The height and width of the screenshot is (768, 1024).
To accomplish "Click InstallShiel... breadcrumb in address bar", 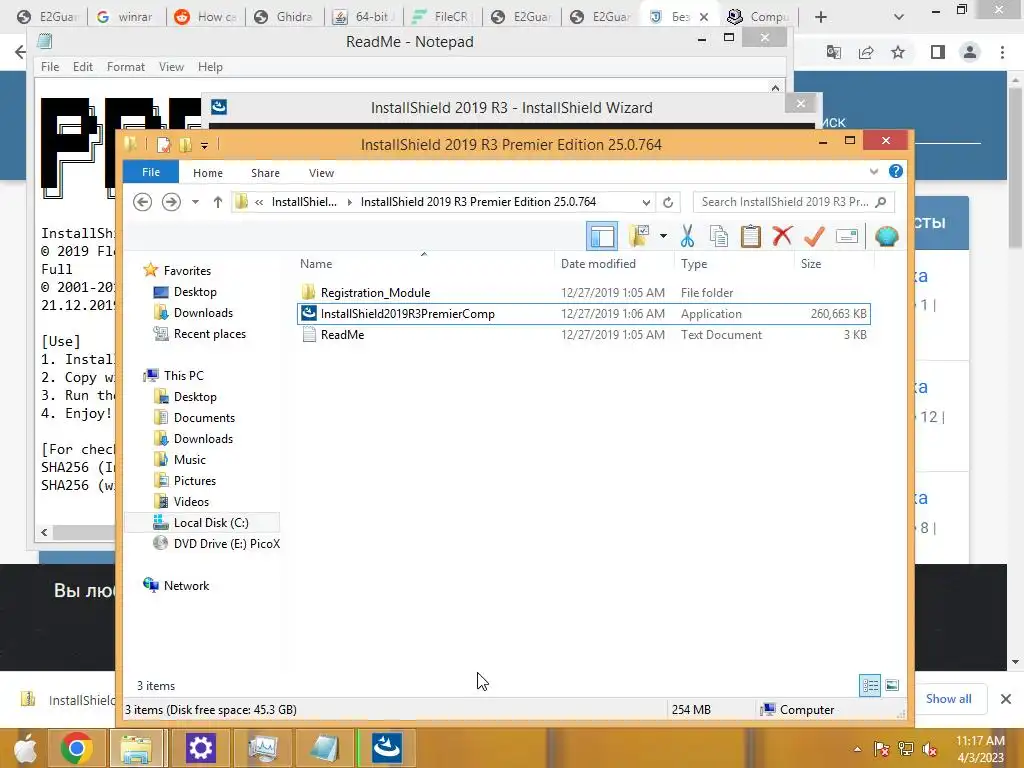I will (304, 202).
